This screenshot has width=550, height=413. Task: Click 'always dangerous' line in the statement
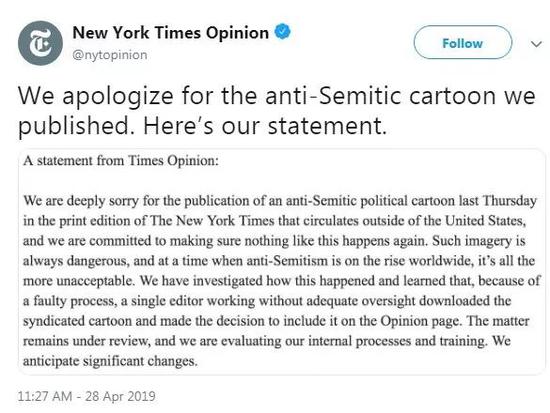pos(279,261)
